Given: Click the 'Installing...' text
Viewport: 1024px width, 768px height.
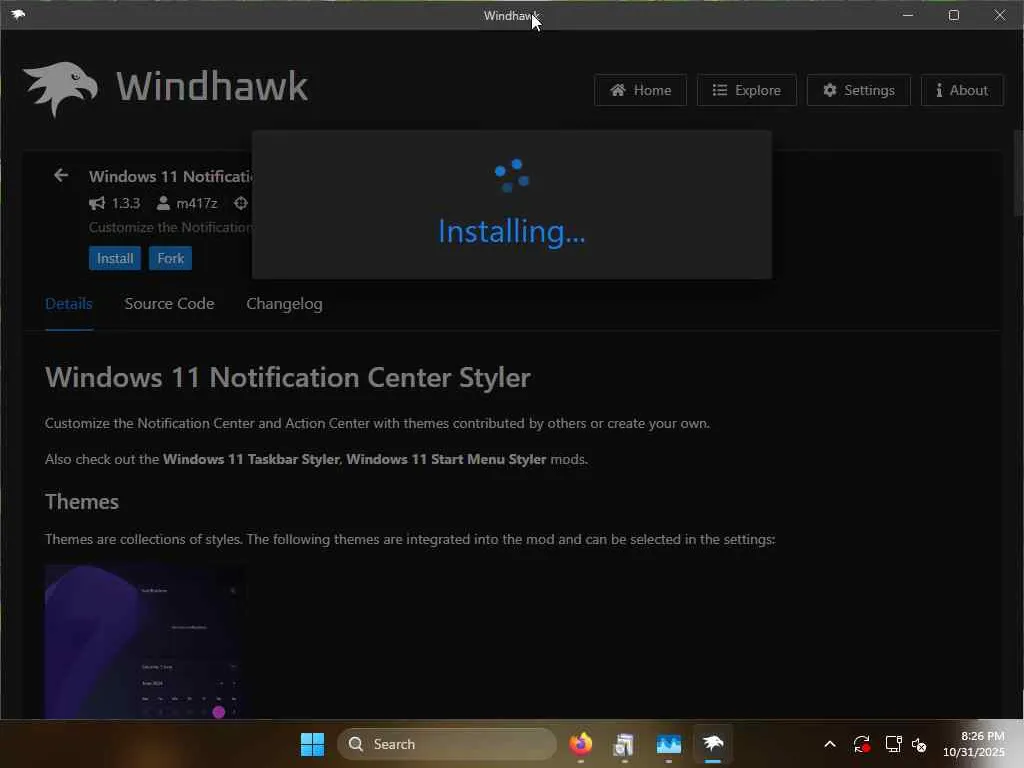Looking at the screenshot, I should [x=511, y=232].
